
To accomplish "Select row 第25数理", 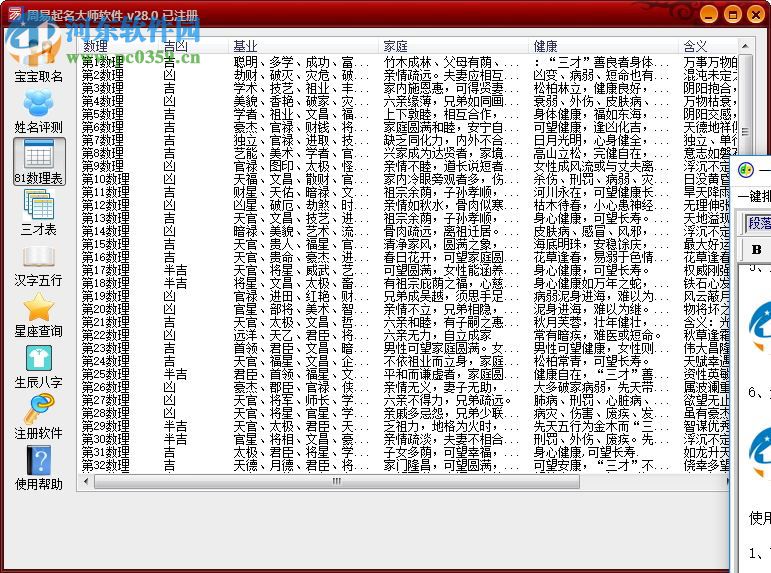I will [404, 375].
